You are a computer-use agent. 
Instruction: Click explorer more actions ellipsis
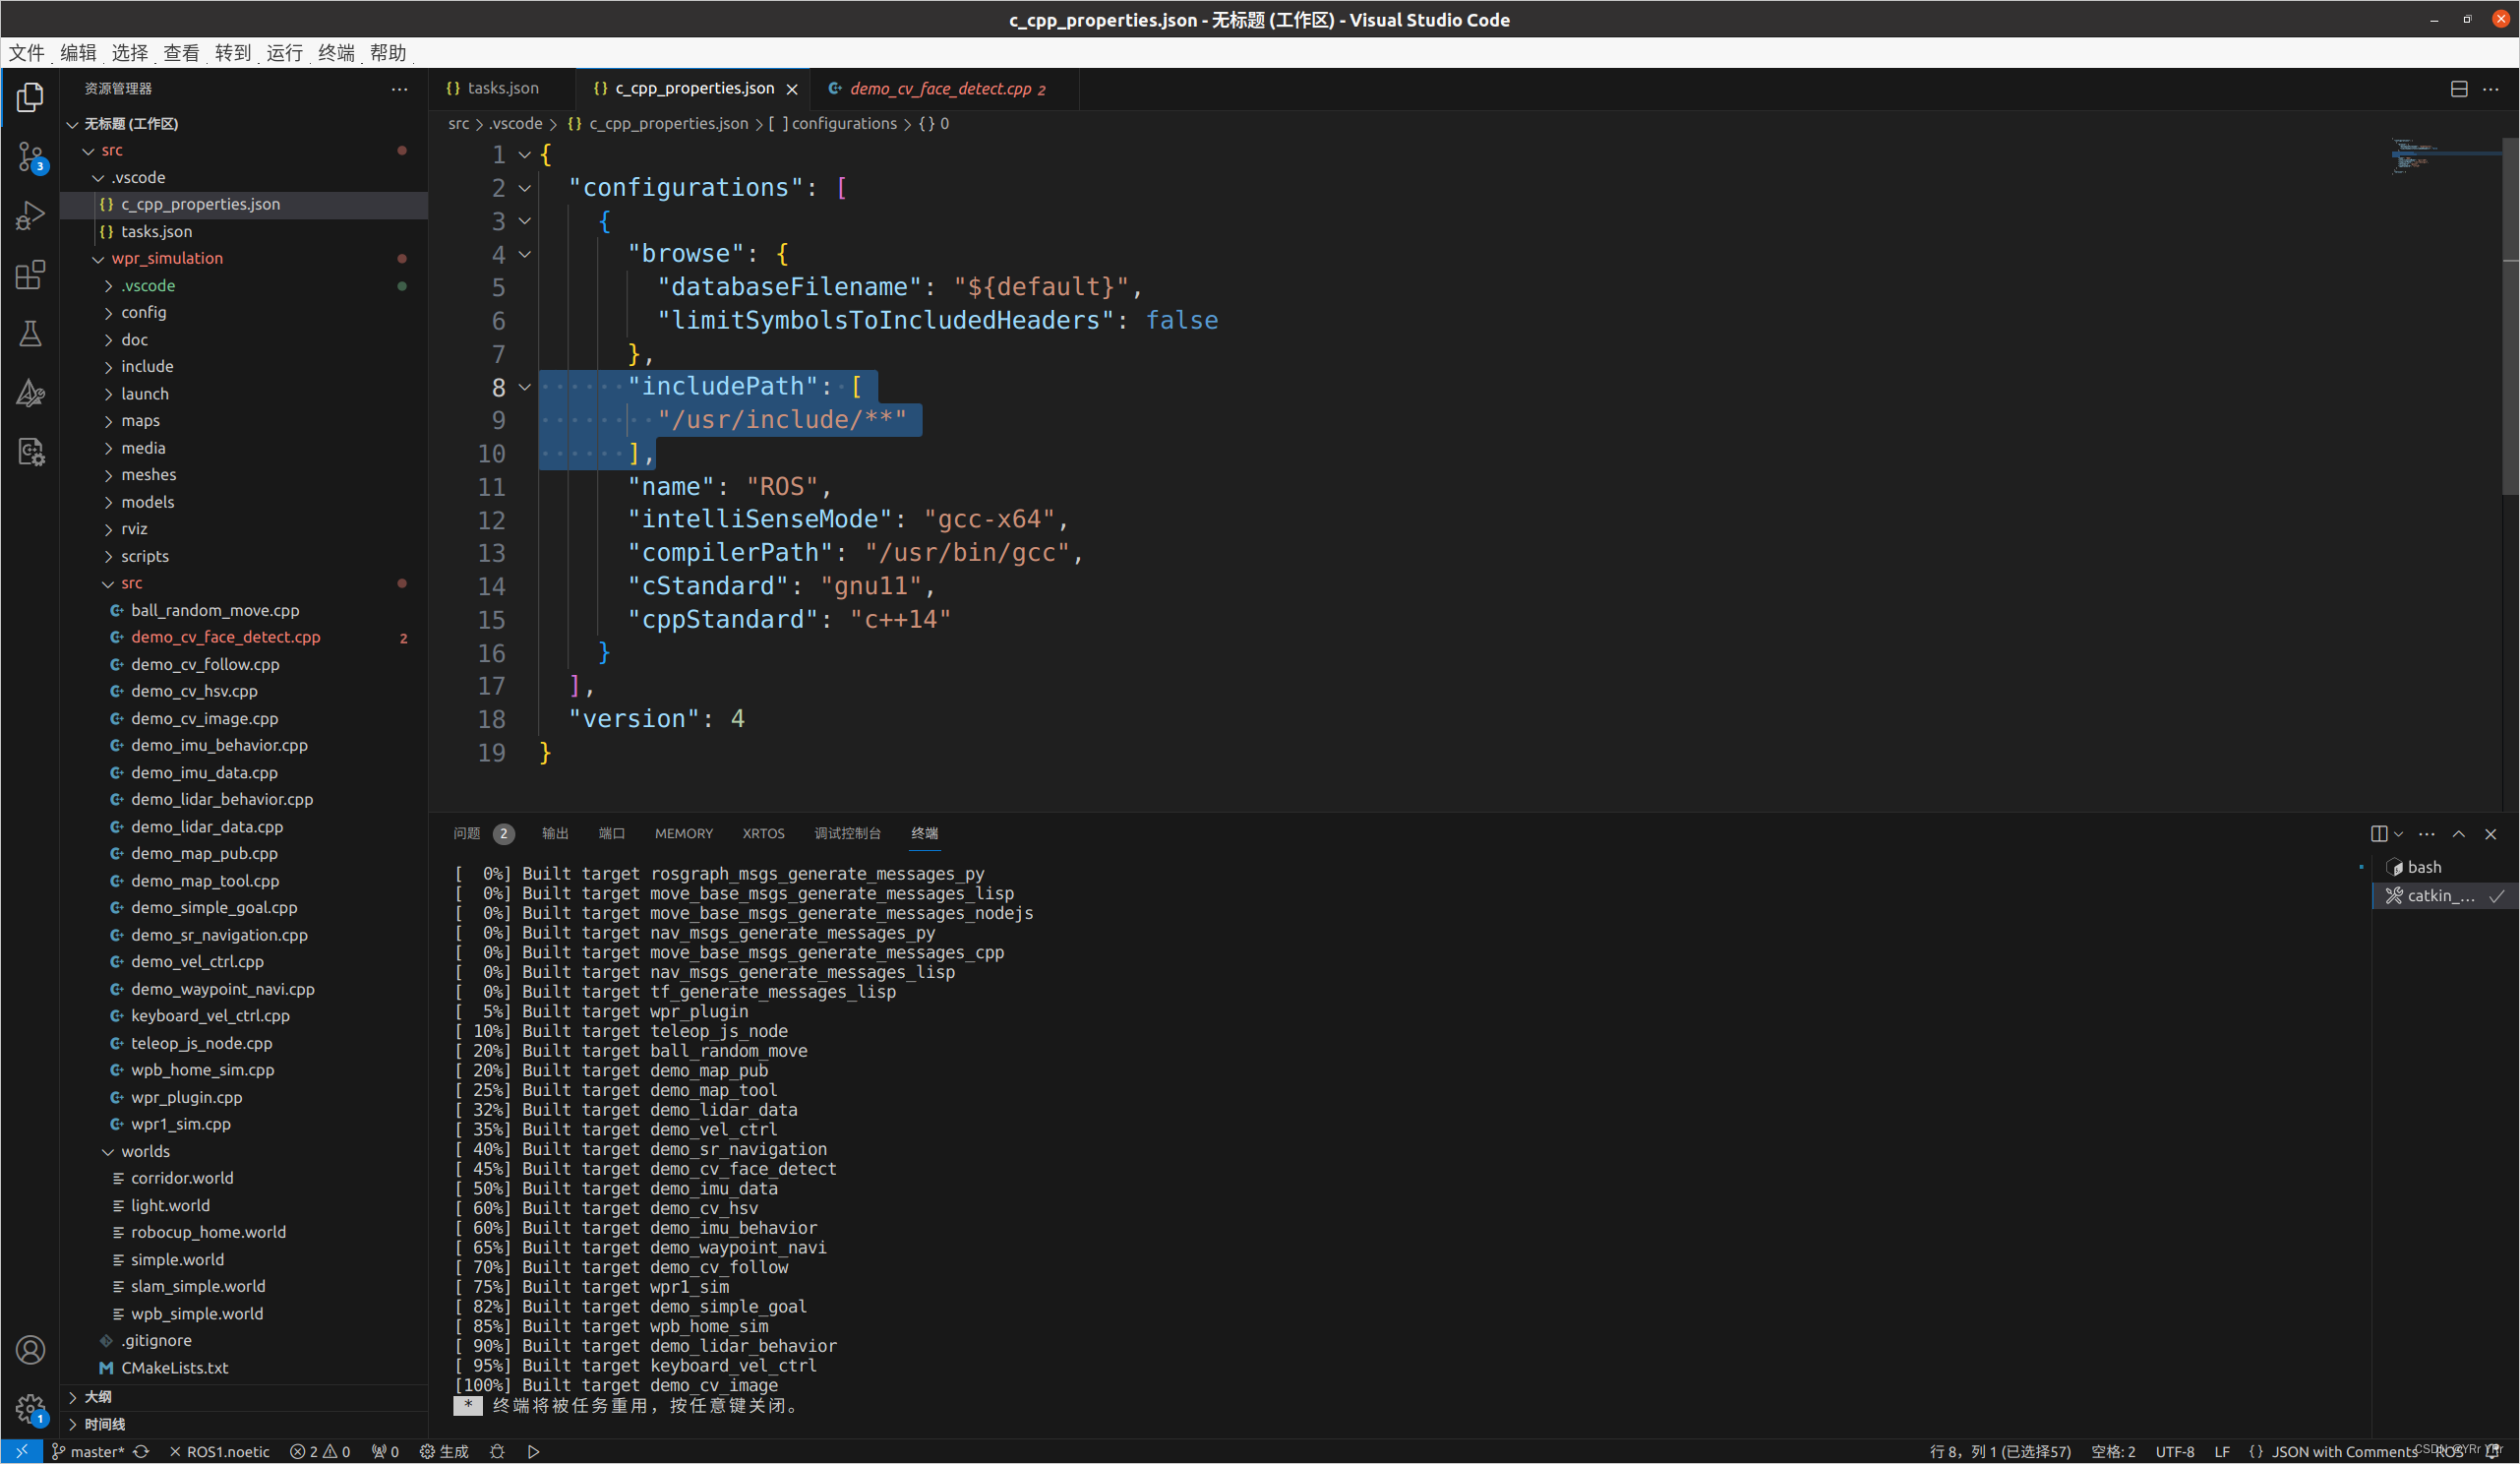tap(399, 89)
